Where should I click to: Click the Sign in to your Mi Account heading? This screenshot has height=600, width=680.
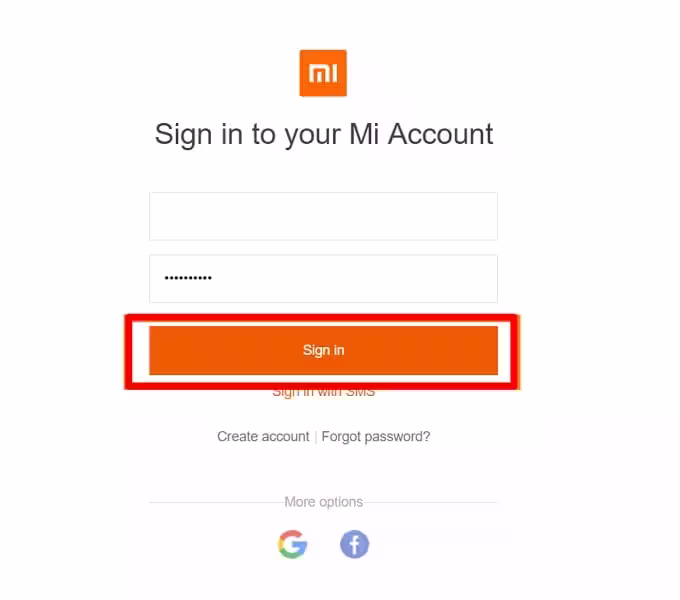click(324, 135)
